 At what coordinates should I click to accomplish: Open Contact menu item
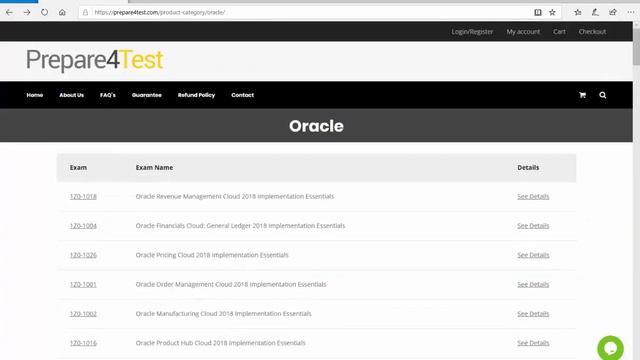(242, 95)
